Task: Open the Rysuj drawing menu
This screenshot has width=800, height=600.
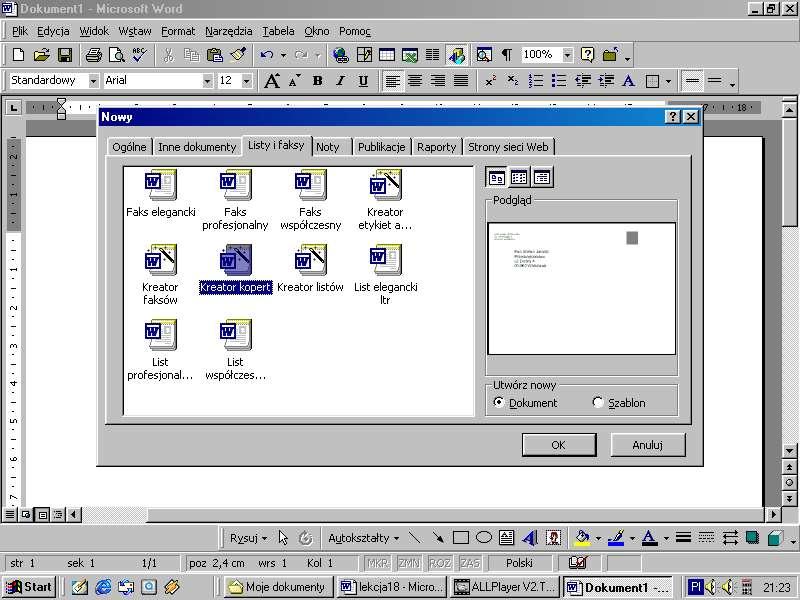Action: 248,538
